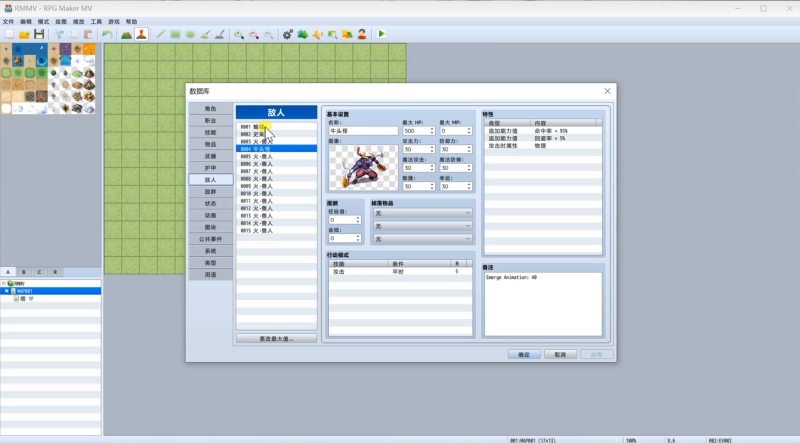This screenshot has width=800, height=443.
Task: Click the Paste clipboard icon
Action: pos(88,34)
